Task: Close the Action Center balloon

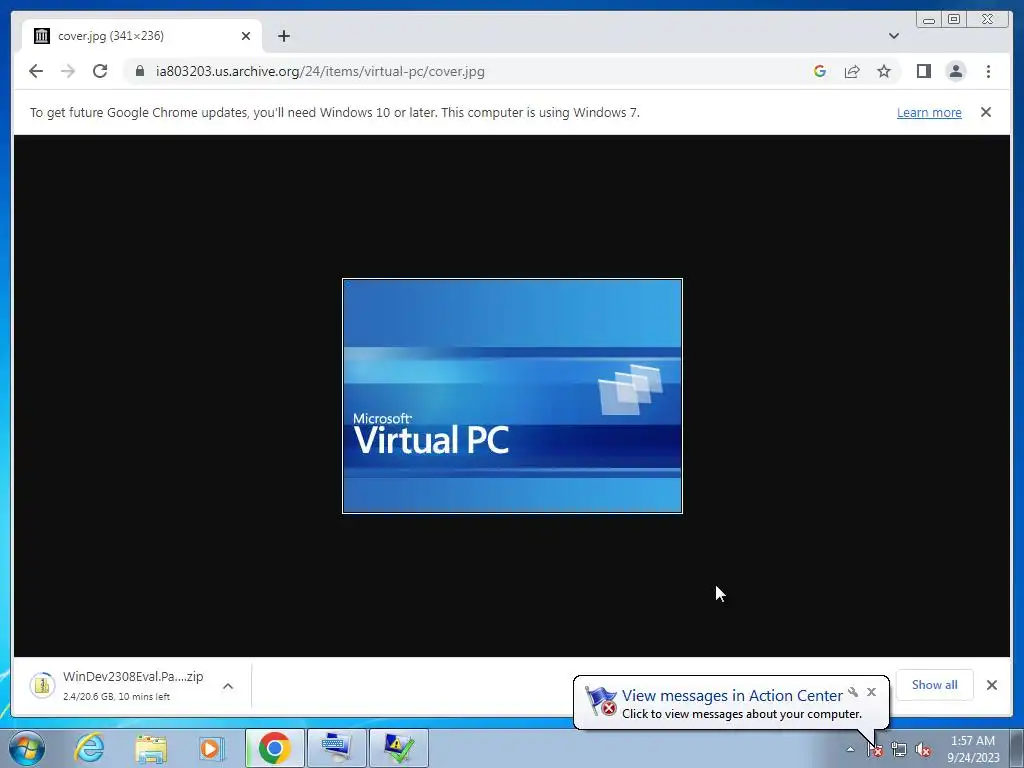Action: point(871,692)
